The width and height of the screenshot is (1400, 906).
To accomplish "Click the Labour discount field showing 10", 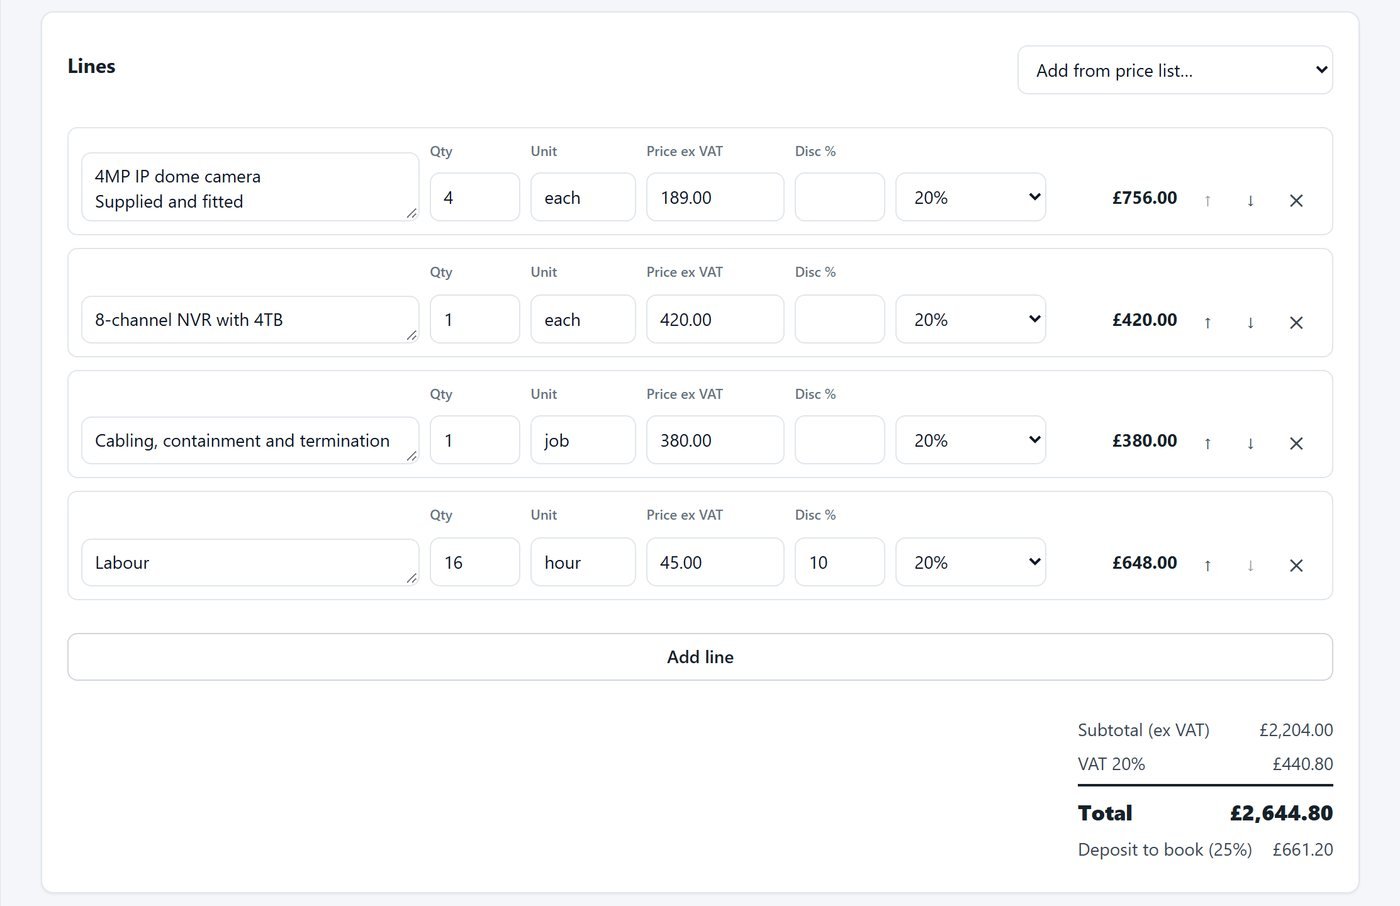I will [840, 562].
